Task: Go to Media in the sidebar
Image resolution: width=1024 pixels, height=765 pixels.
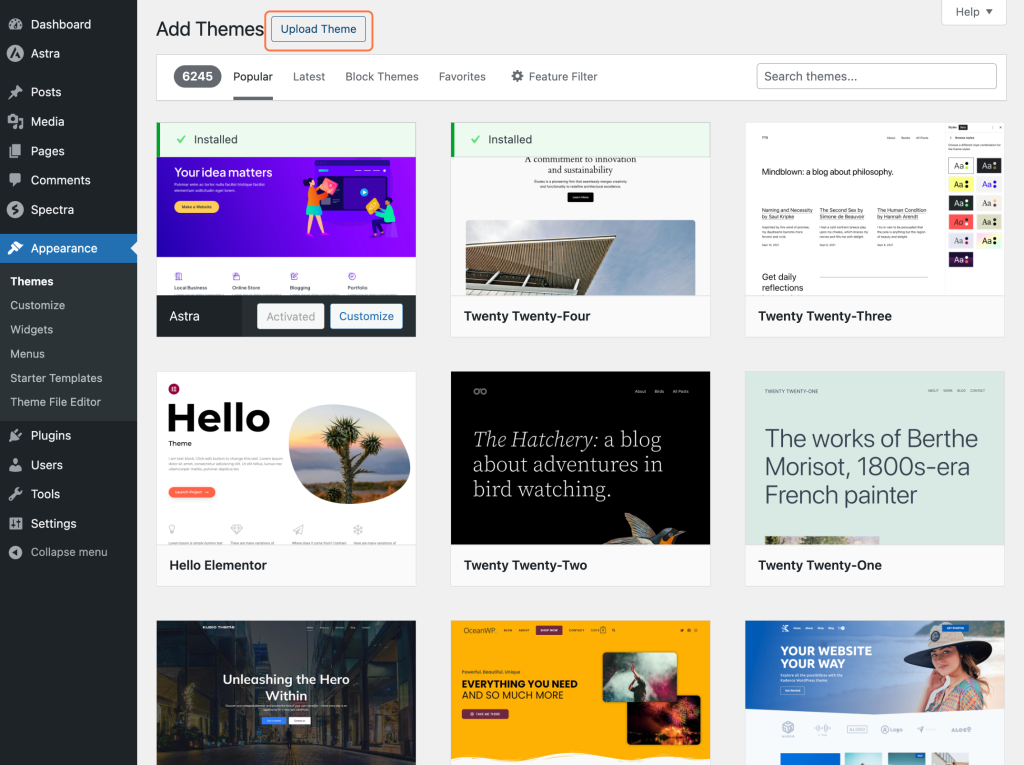Action: tap(69, 122)
